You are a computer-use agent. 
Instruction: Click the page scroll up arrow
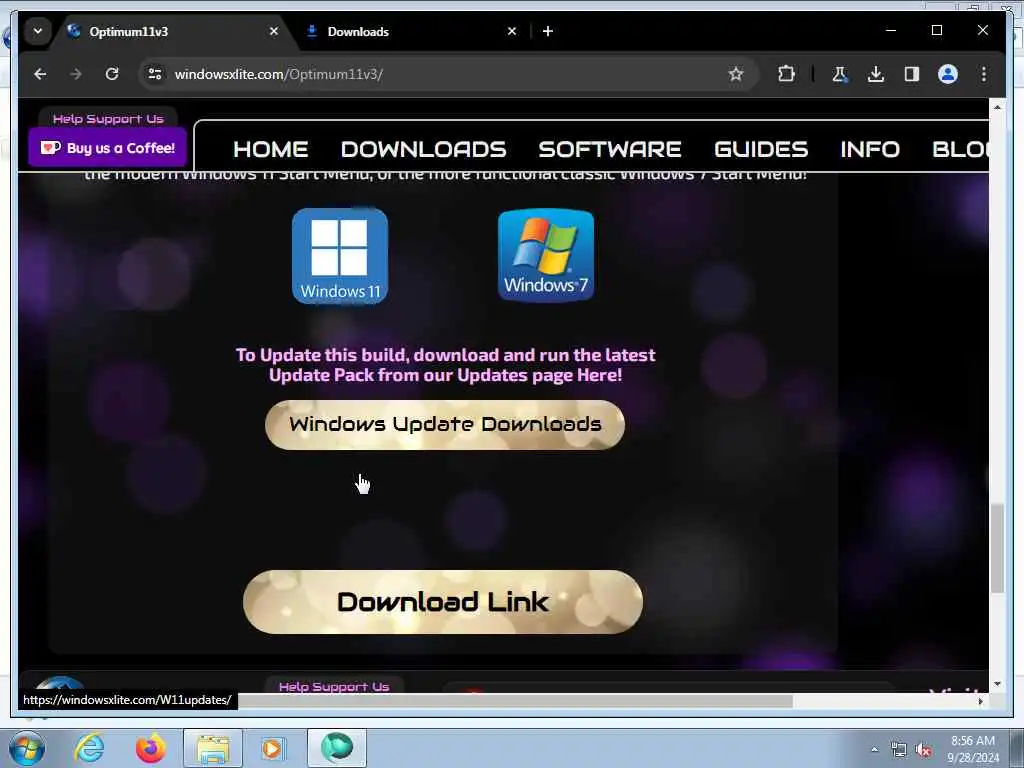tap(997, 106)
